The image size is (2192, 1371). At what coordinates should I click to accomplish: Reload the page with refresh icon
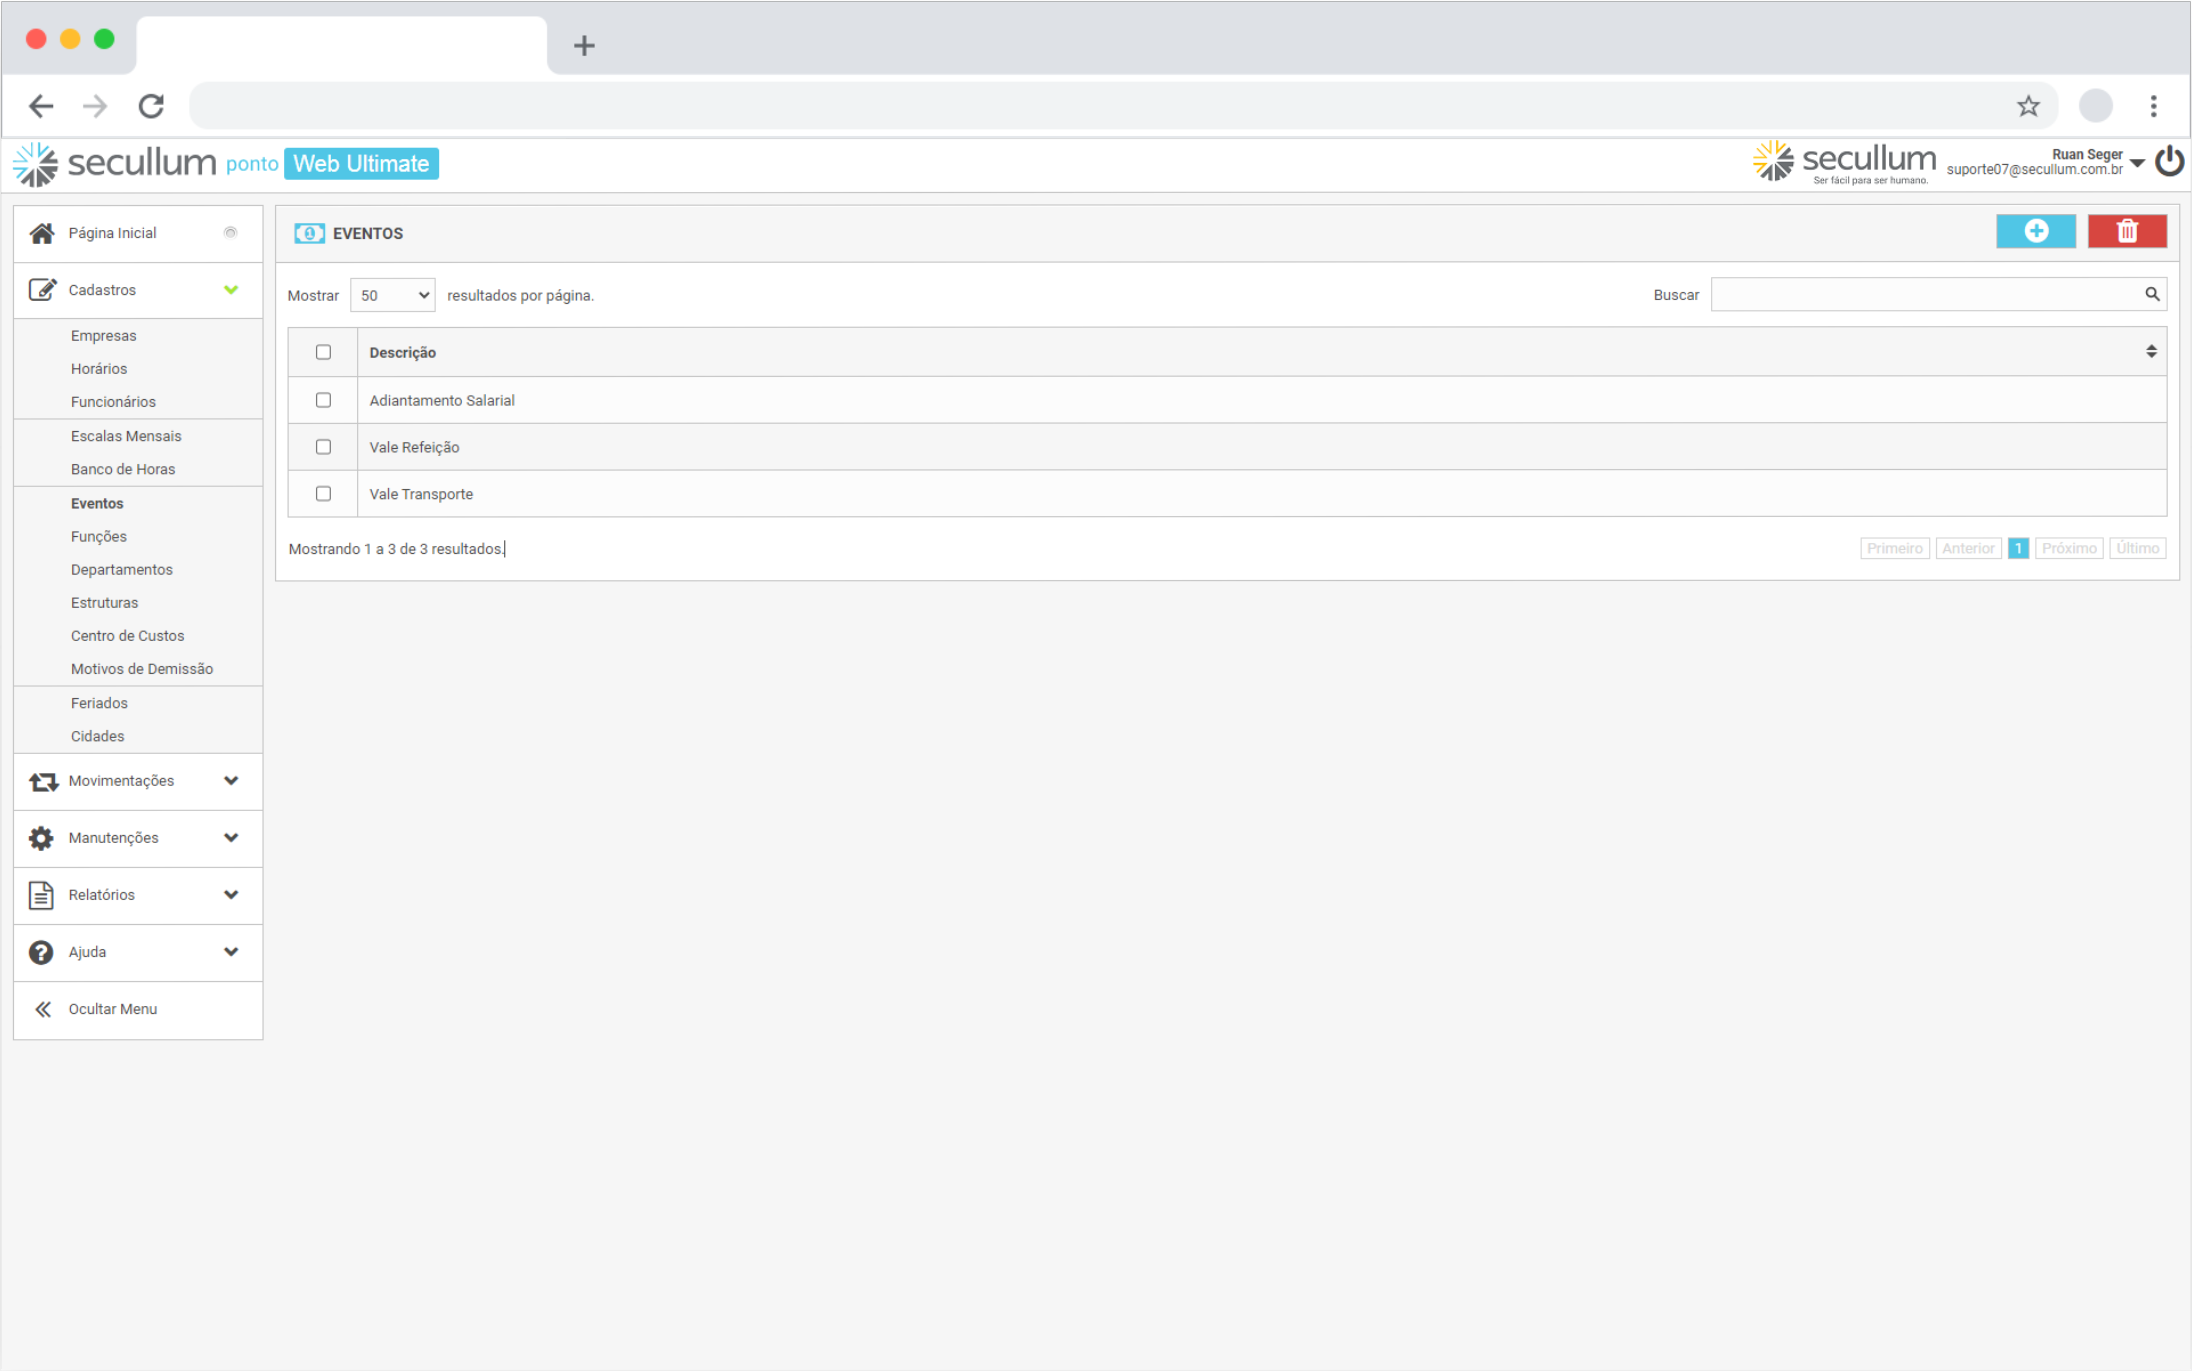pos(151,106)
